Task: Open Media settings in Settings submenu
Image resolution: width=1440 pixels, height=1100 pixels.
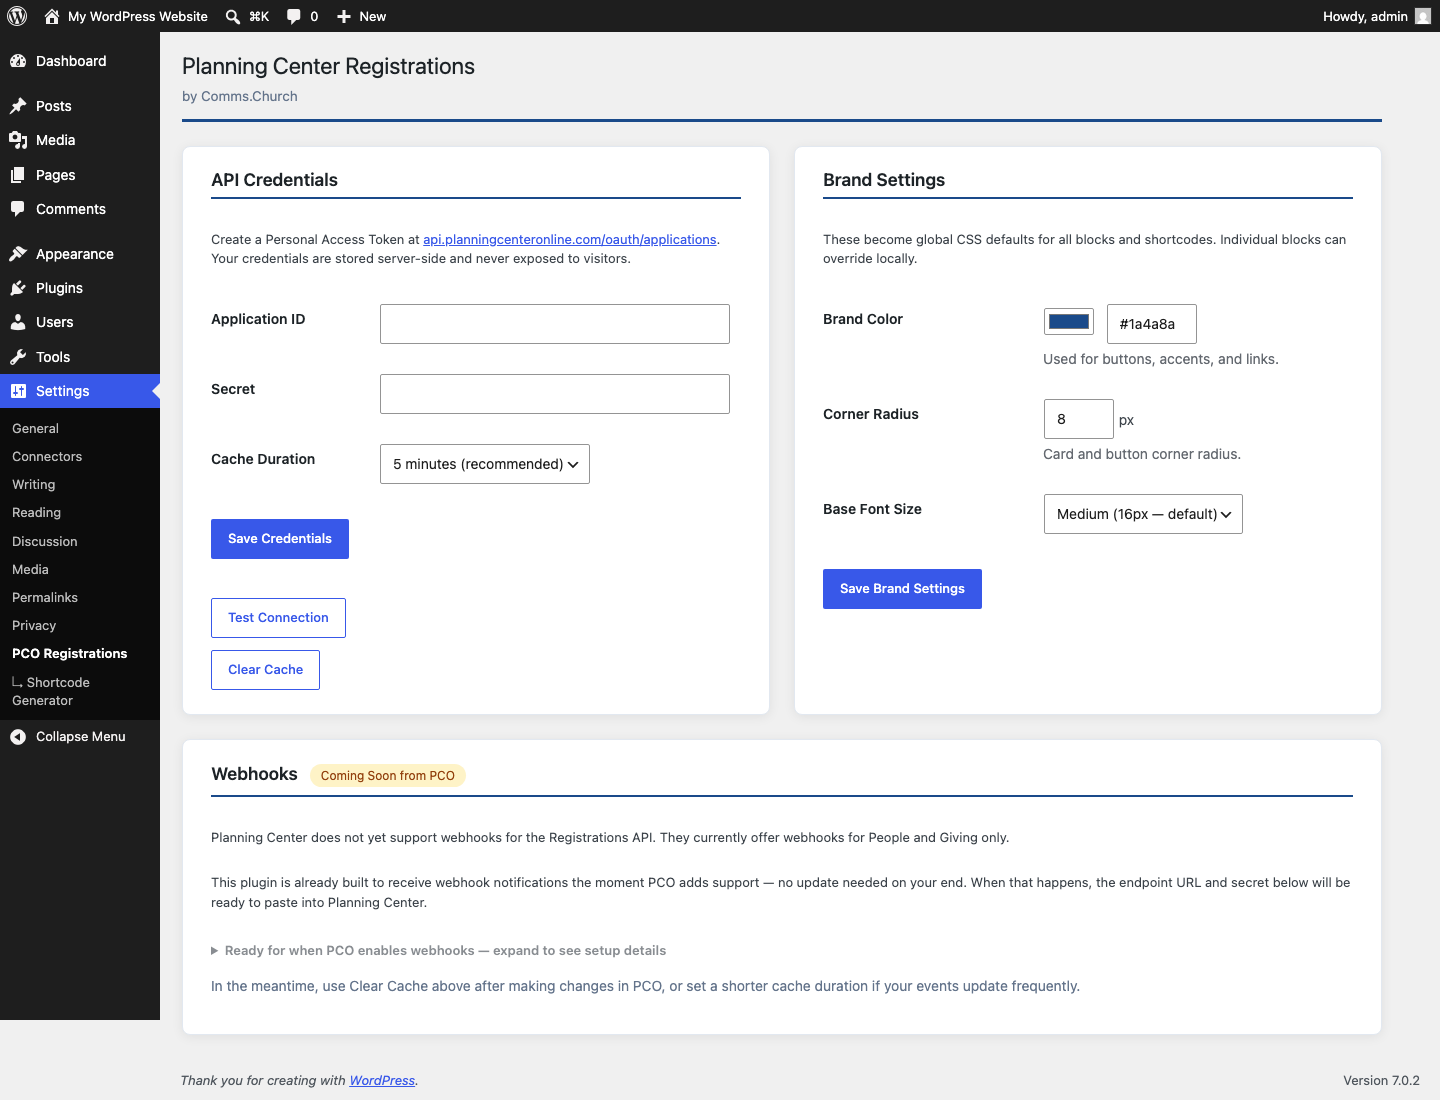Action: click(x=30, y=569)
